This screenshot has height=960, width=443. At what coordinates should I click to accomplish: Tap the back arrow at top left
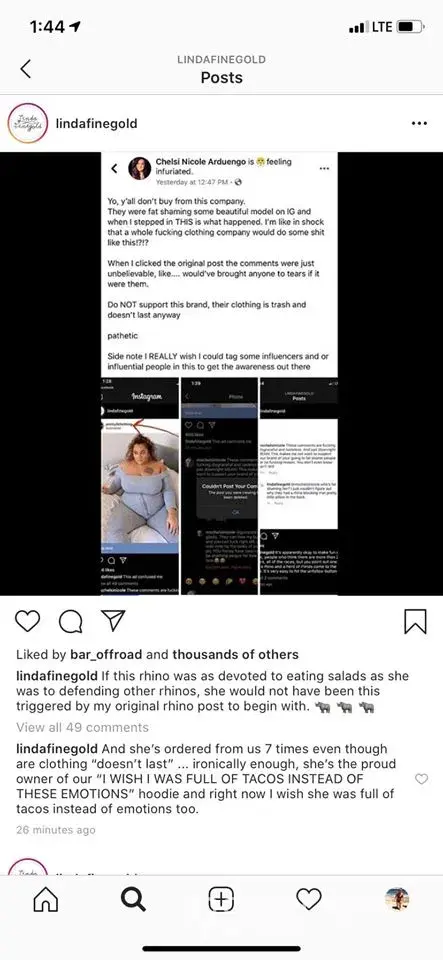[25, 69]
